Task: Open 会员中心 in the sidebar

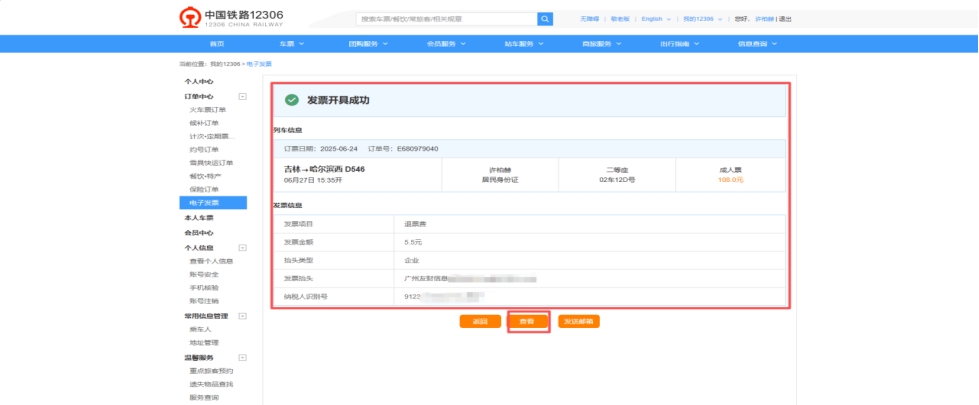Action: coord(199,233)
